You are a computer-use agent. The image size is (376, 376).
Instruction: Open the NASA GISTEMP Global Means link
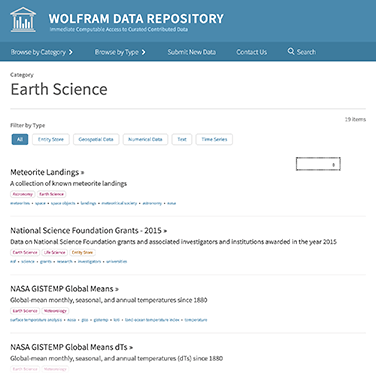coord(64,289)
